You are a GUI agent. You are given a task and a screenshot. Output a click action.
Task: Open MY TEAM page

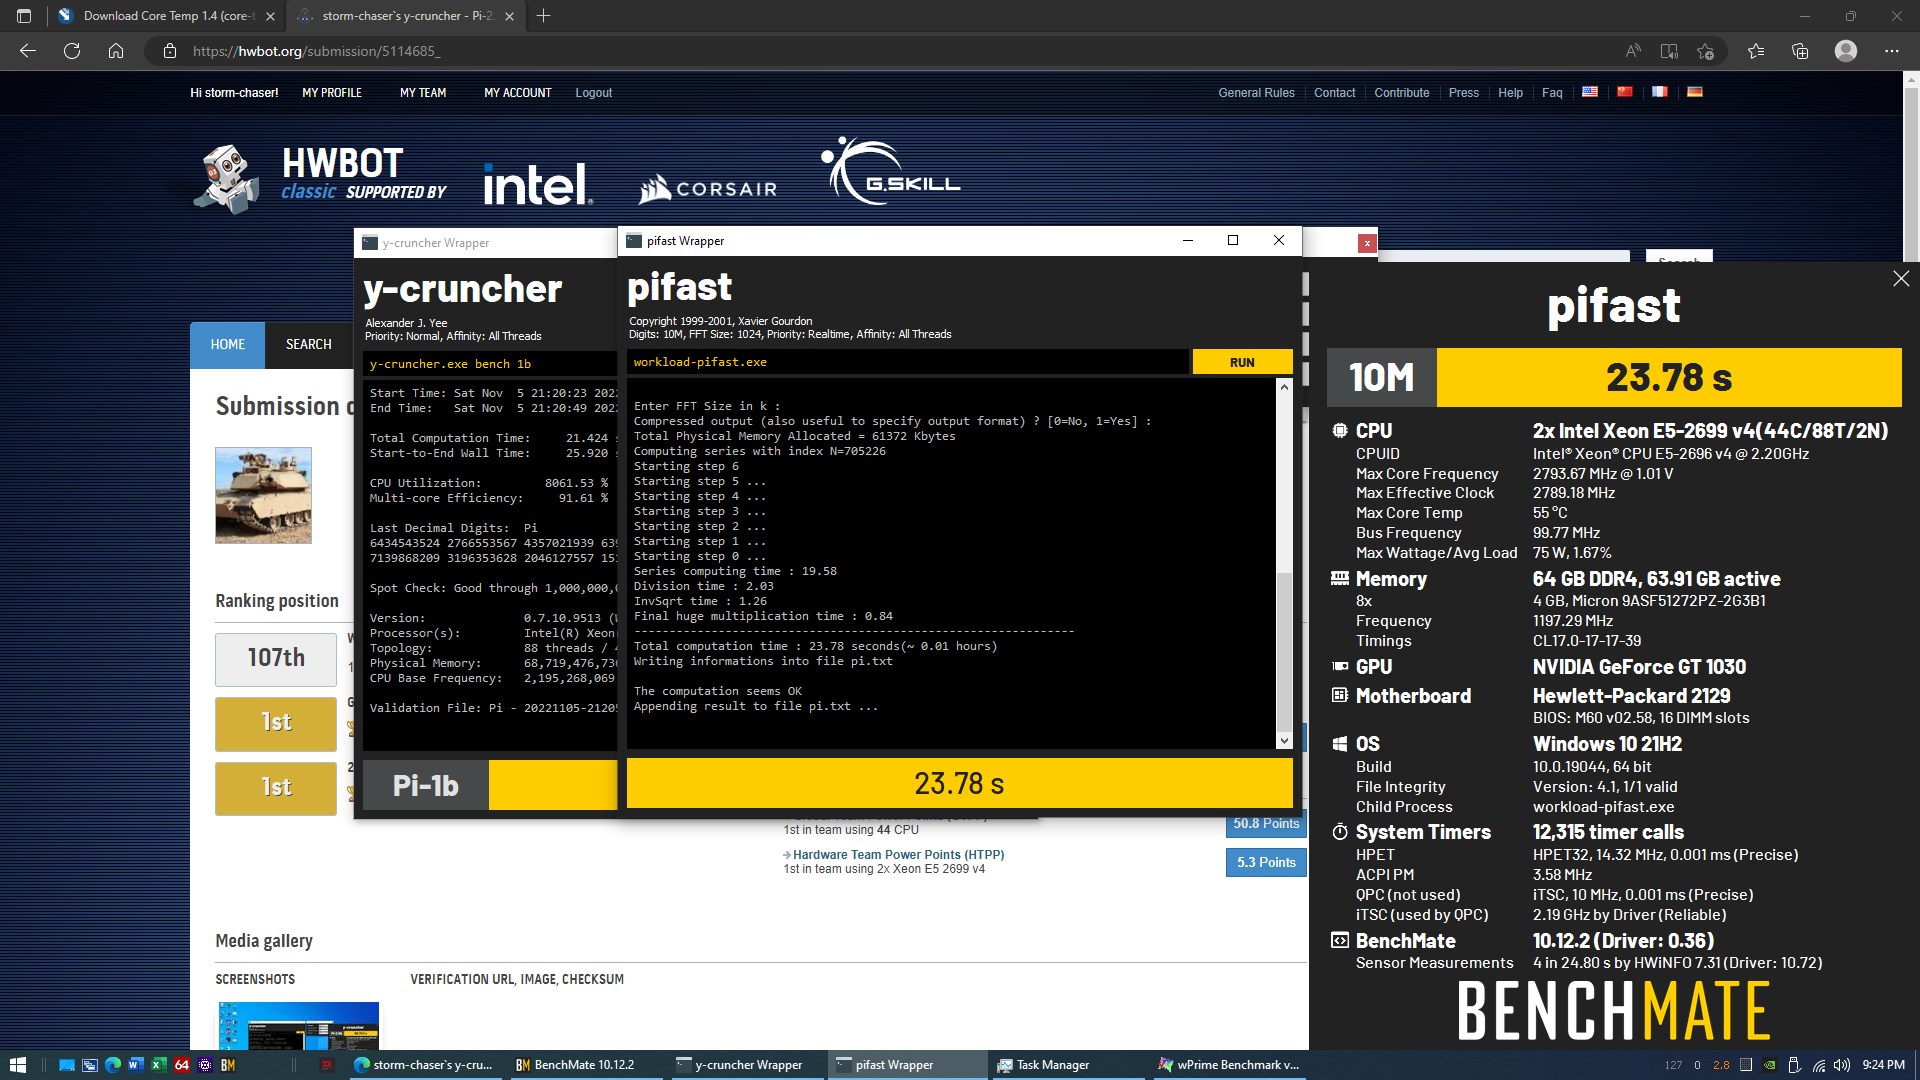pos(423,93)
